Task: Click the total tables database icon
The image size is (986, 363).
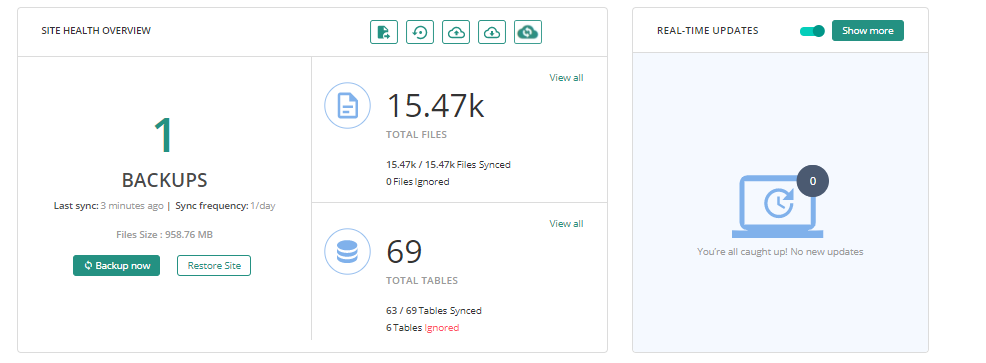Action: click(348, 252)
